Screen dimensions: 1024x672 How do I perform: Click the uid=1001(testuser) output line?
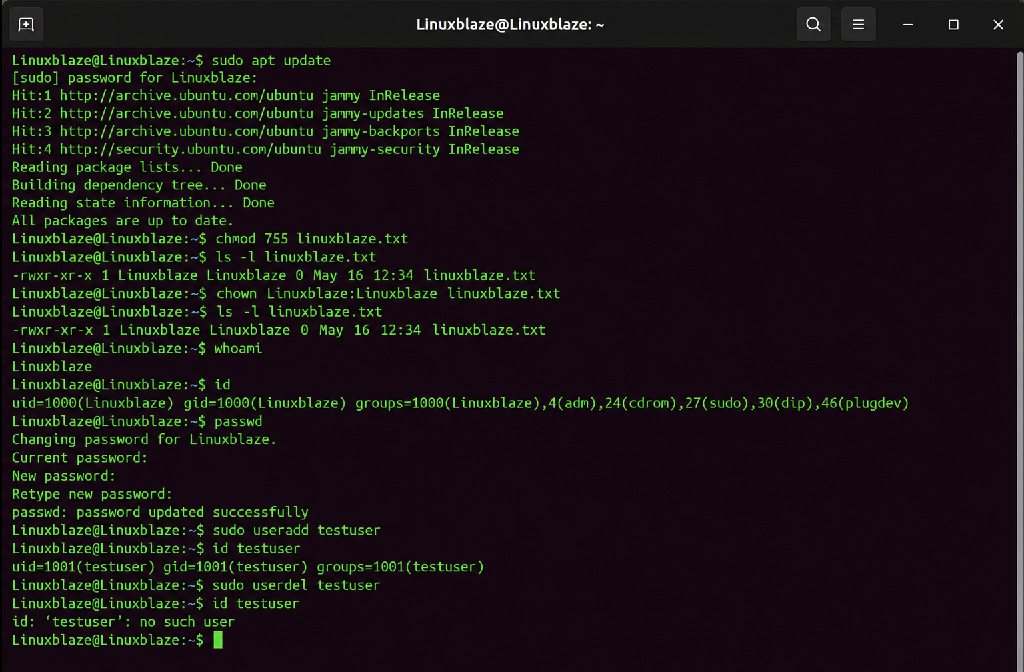coord(248,567)
